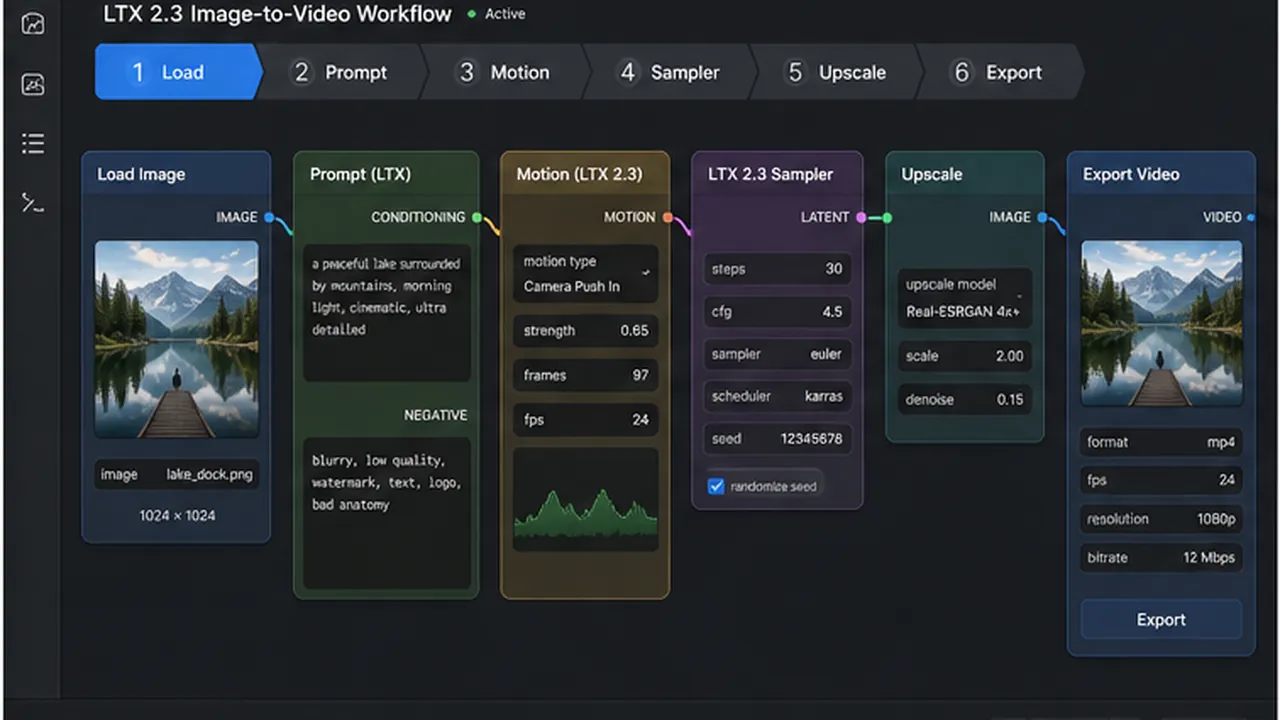Click the image lake_dock.png file field
The width and height of the screenshot is (1280, 720).
[177, 475]
